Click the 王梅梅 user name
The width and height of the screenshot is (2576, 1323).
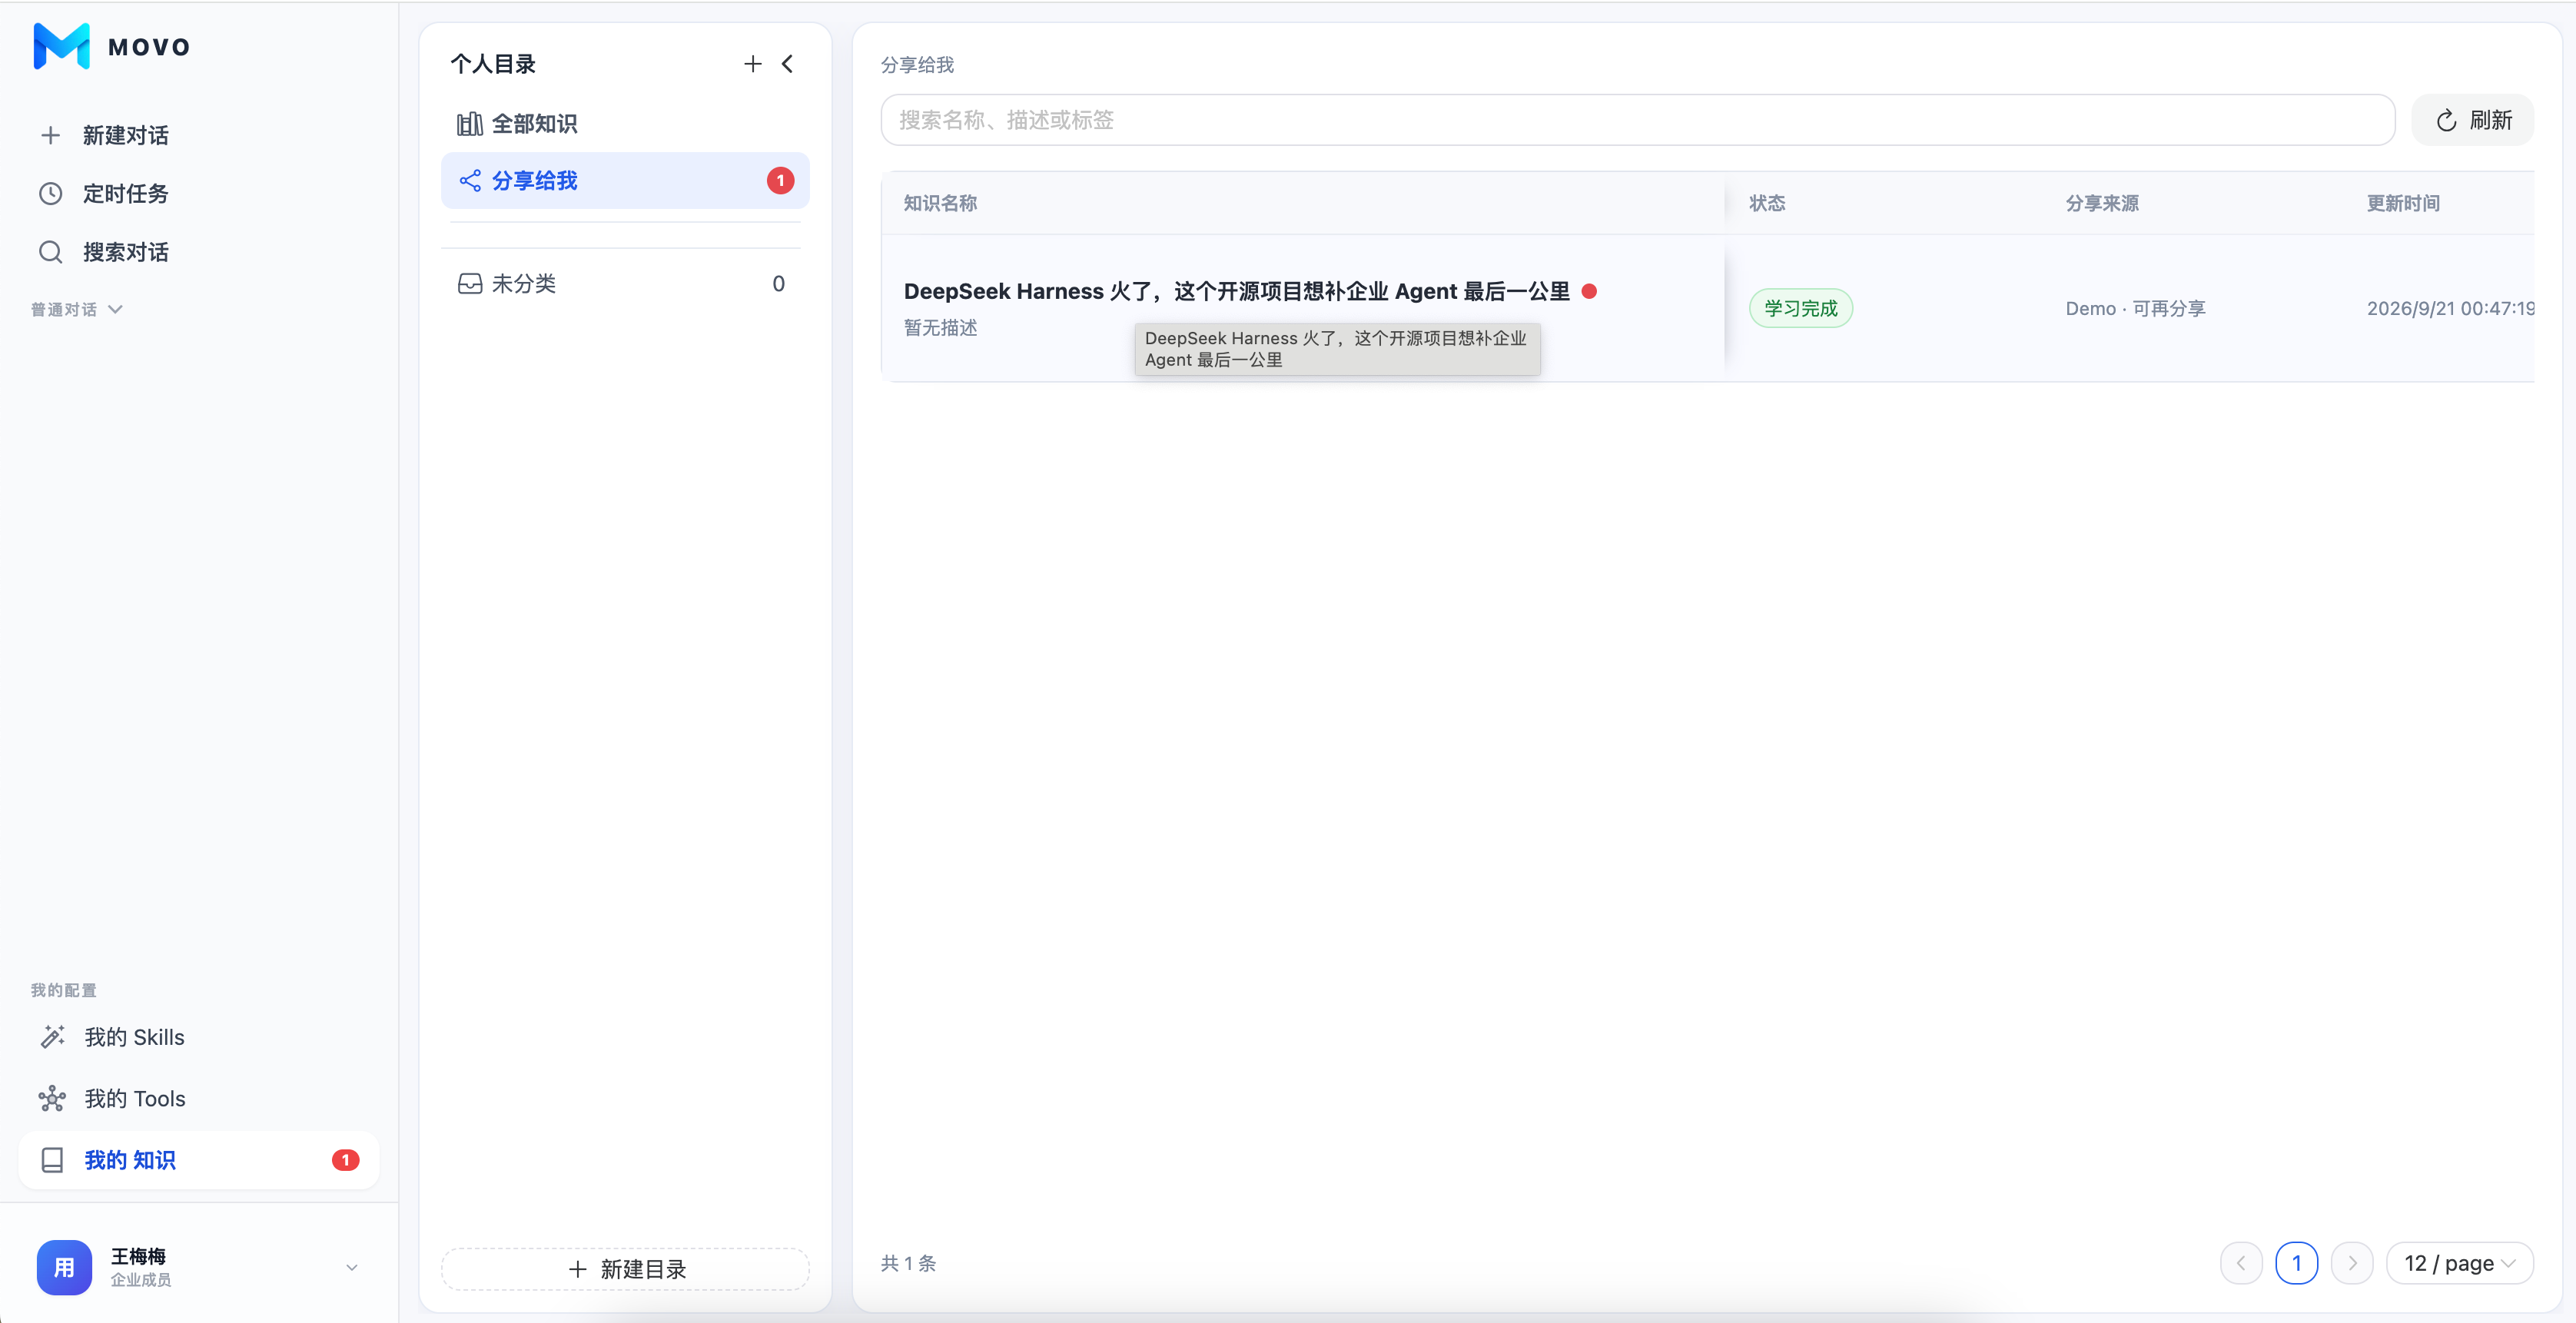[x=139, y=1256]
